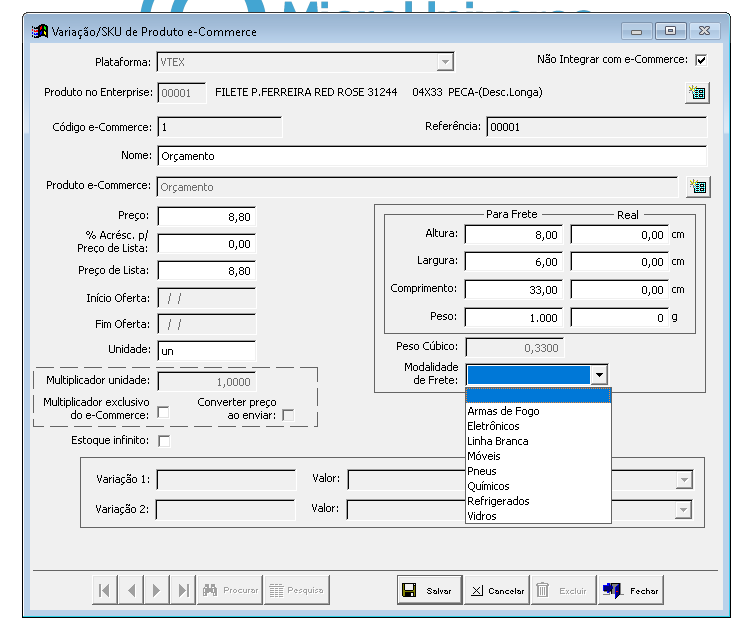739x631 pixels.
Task: Click the Largura Real field
Action: [x=620, y=262]
